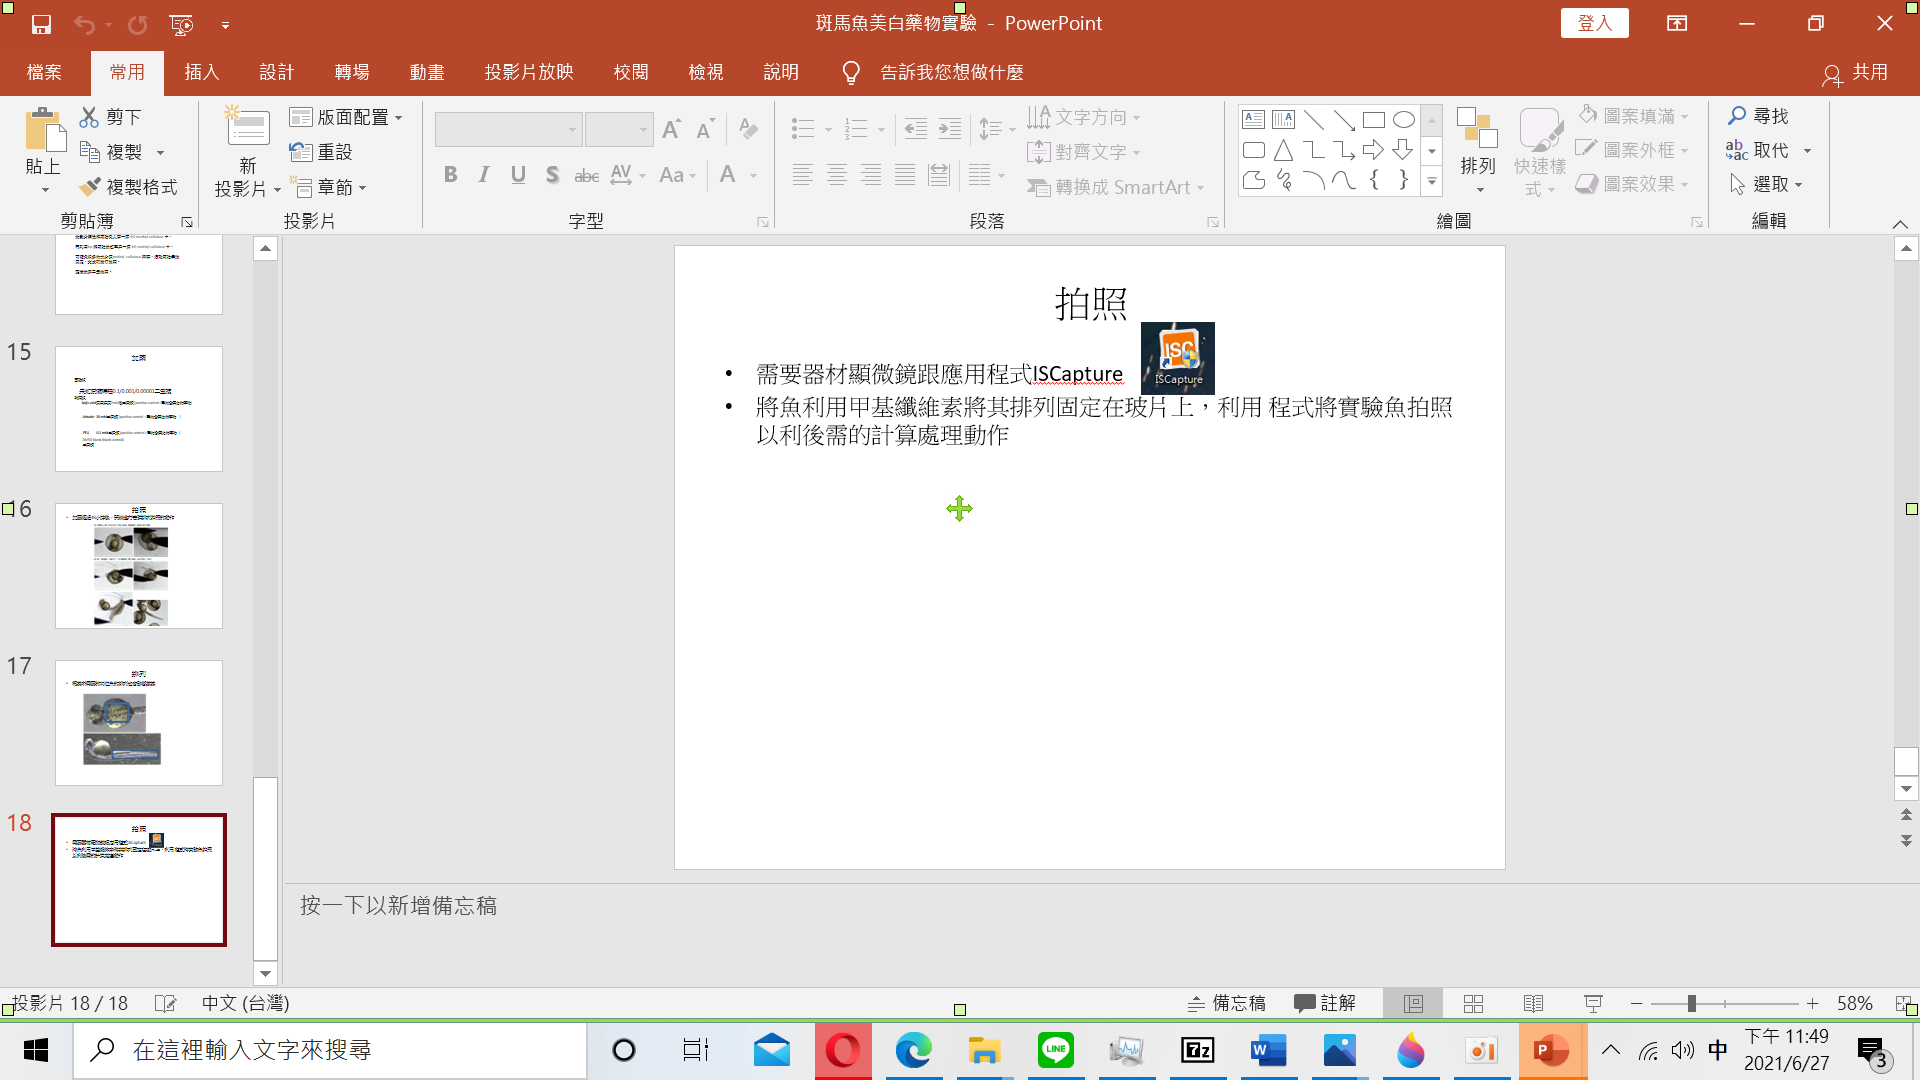Viewport: 1920px width, 1080px height.
Task: Click Find (尋找) magnifier
Action: [1758, 116]
